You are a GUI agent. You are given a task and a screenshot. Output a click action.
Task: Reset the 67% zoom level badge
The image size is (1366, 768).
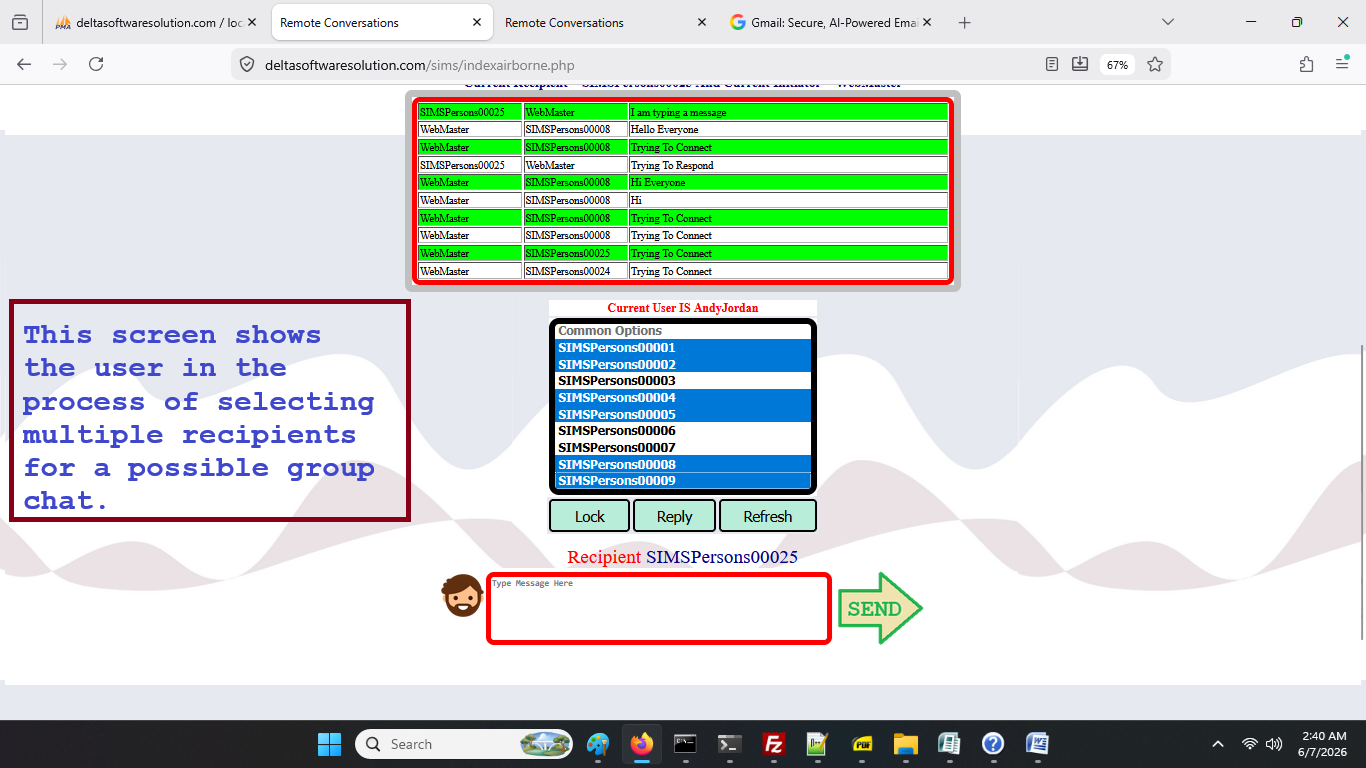(1117, 64)
